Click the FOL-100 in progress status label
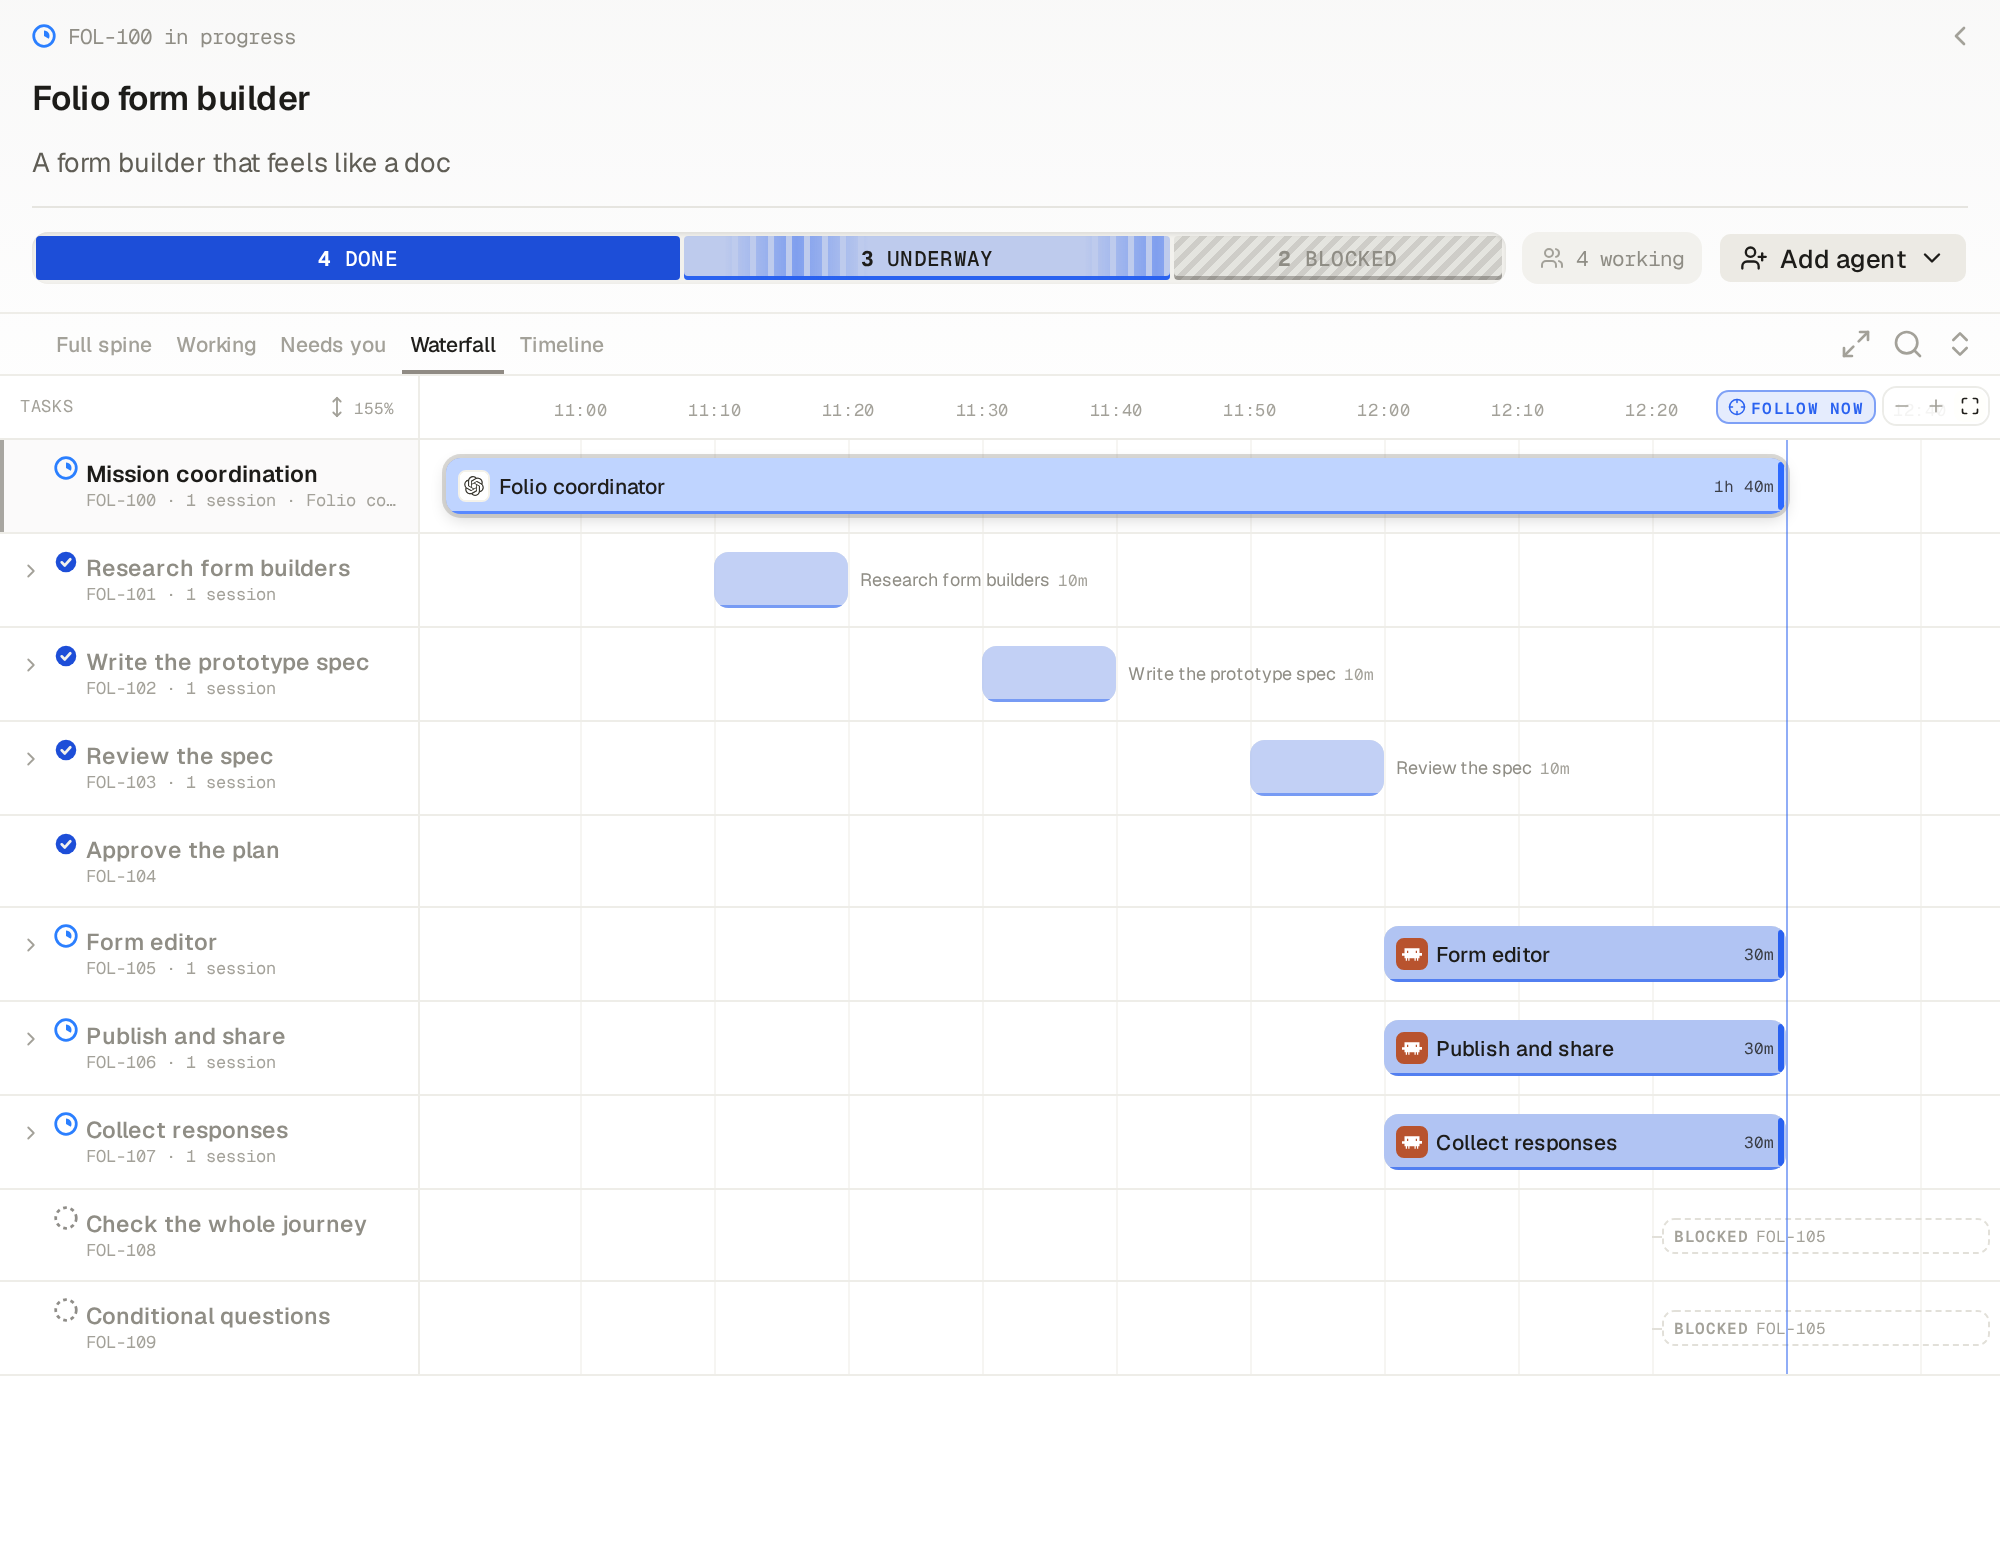The width and height of the screenshot is (2000, 1560). pos(182,37)
